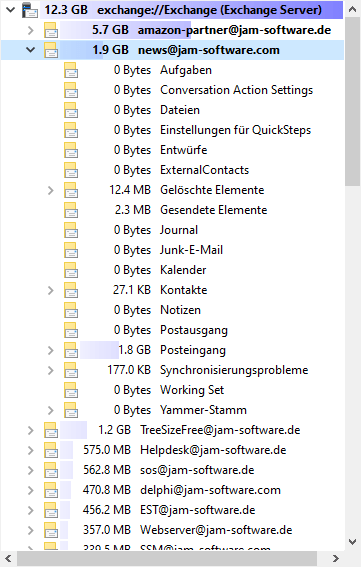Click the vertical scrollbar down arrow
The height and width of the screenshot is (567, 361).
(353, 541)
